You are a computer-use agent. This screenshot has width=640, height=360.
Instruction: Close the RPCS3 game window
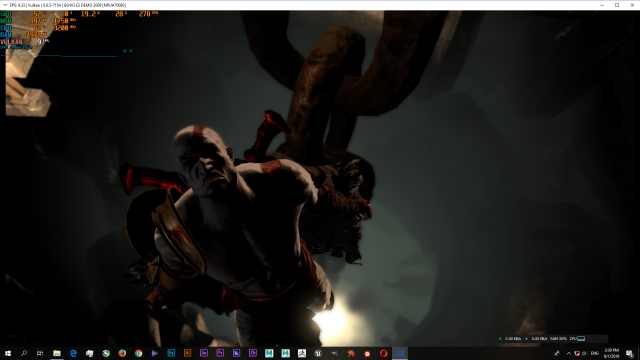point(632,5)
